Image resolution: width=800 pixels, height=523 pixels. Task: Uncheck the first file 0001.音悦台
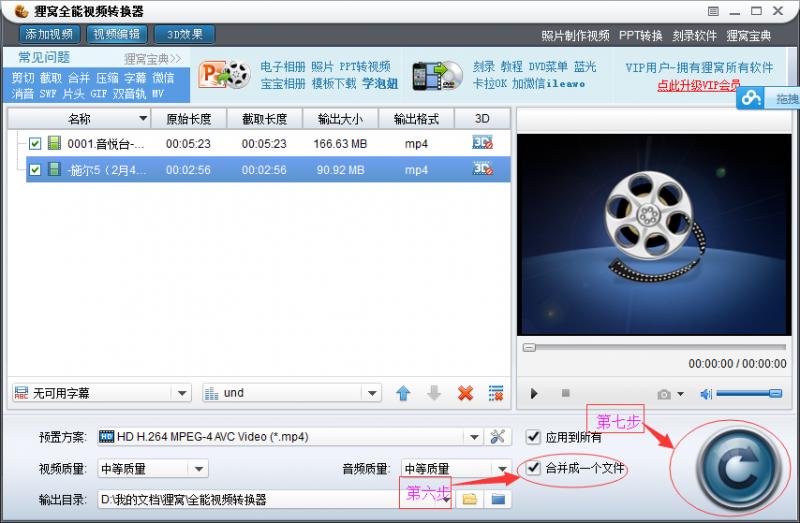pyautogui.click(x=35, y=144)
